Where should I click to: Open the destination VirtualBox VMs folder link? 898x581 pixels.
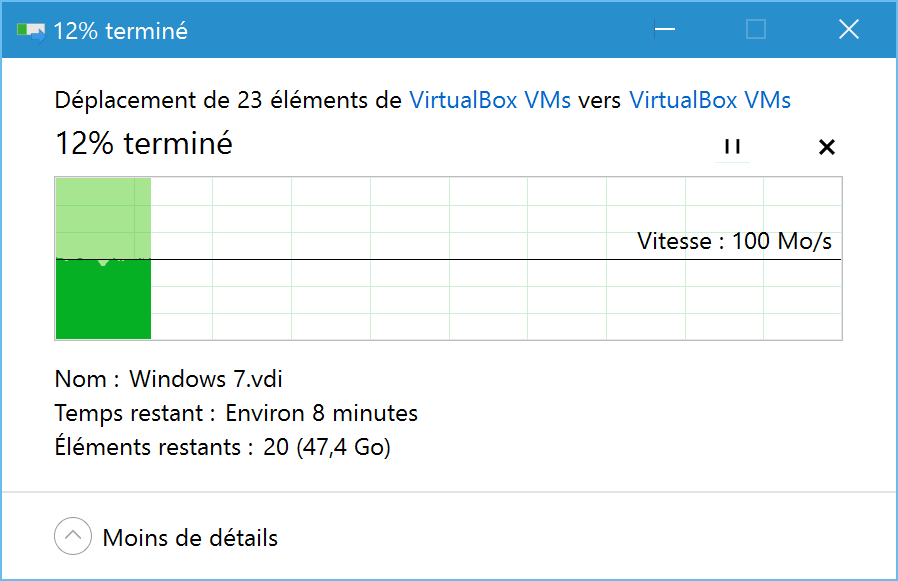pos(710,100)
